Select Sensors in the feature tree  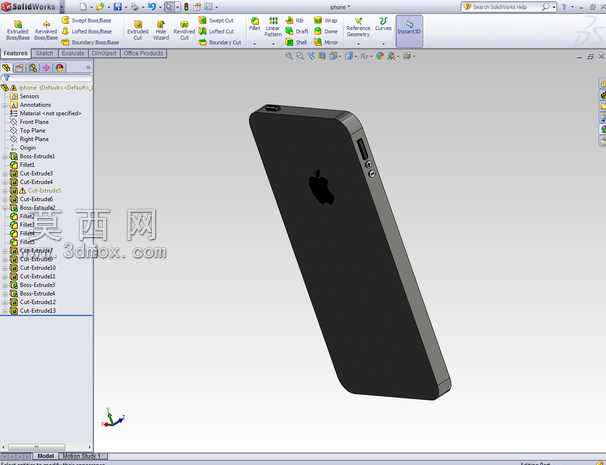(29, 96)
